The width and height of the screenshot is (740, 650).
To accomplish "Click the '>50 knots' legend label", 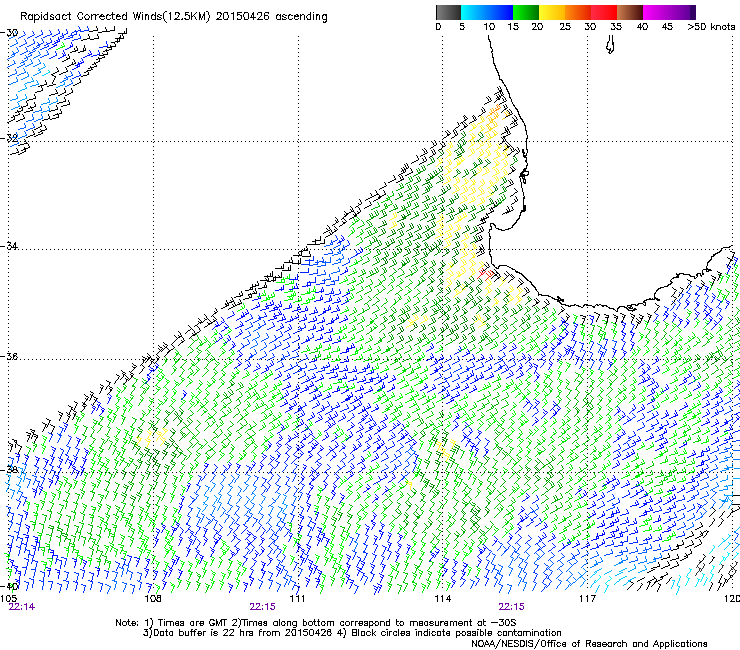I will coord(711,27).
